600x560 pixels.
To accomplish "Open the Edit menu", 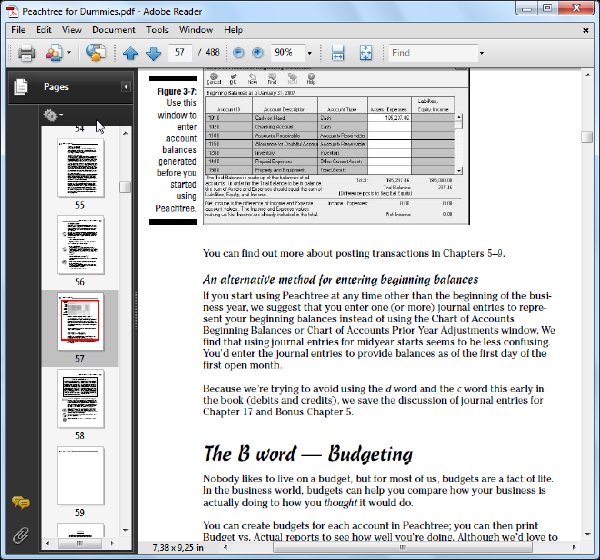I will click(44, 30).
